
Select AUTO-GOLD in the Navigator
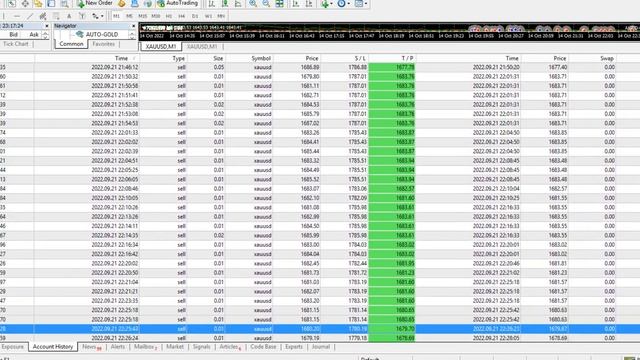tap(102, 35)
